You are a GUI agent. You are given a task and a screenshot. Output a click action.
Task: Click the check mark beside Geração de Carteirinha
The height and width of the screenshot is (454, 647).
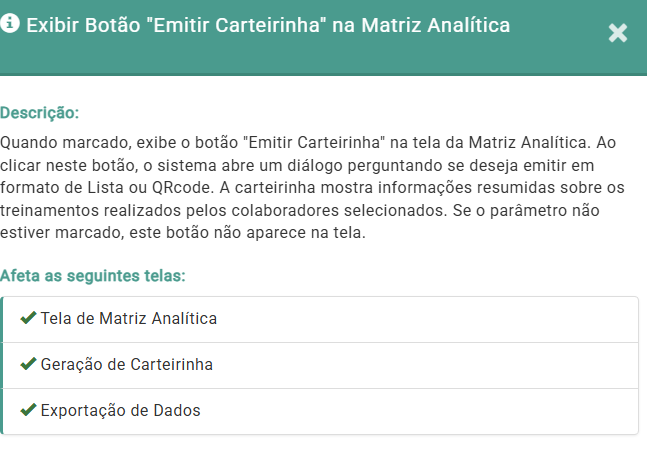[x=29, y=364]
